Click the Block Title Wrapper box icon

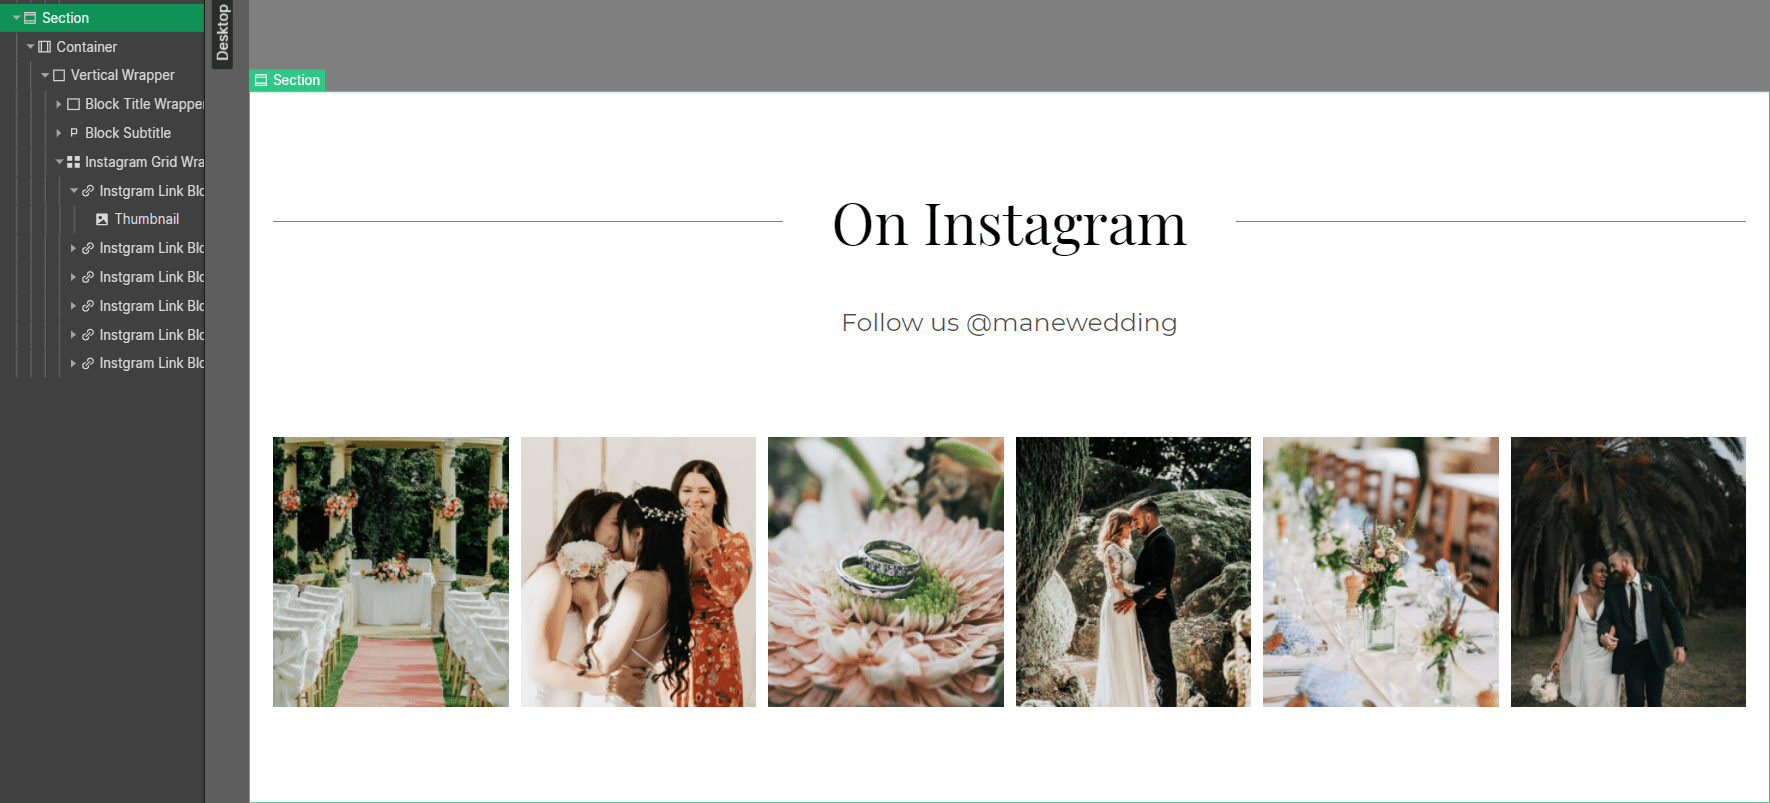[x=73, y=104]
